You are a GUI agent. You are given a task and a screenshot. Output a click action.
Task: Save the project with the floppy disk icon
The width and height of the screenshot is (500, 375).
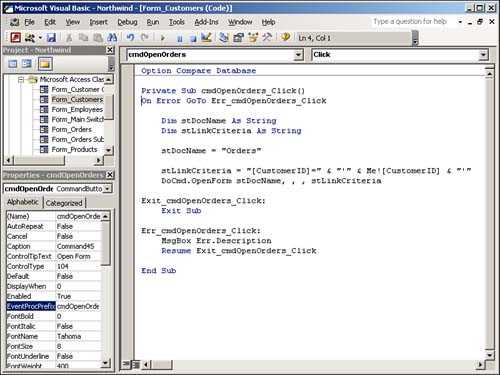click(51, 38)
